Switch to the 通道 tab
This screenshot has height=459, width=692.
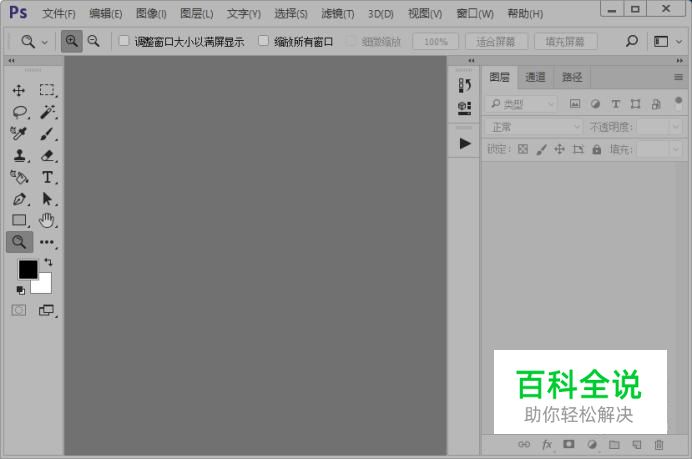pos(535,77)
